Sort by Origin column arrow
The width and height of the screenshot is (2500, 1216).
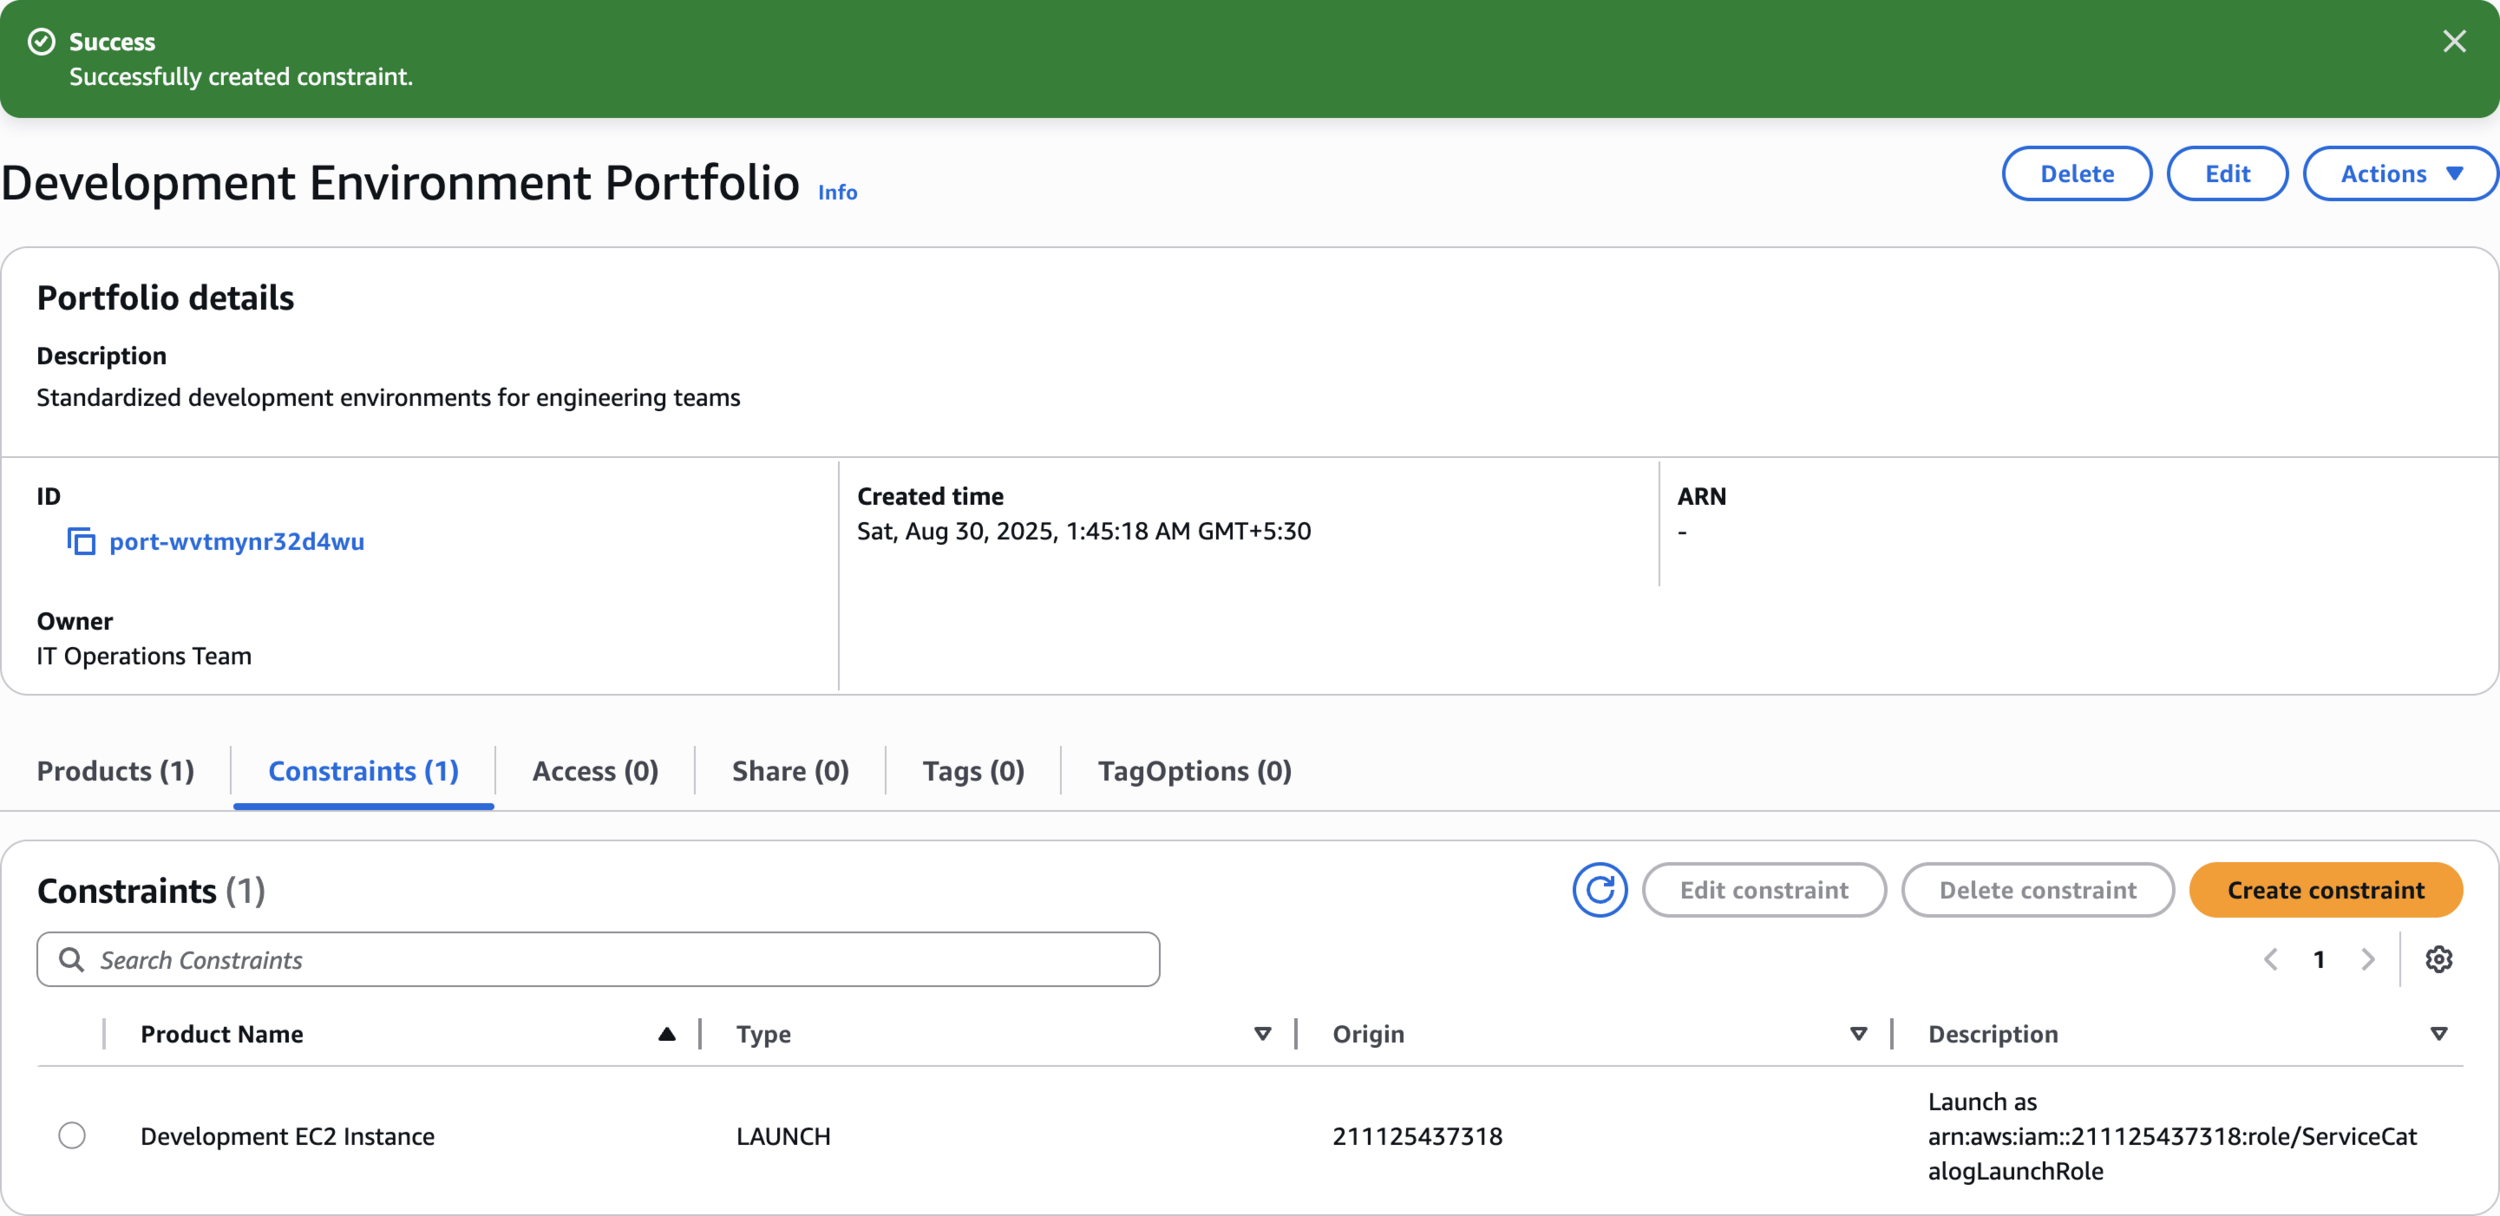click(x=1858, y=1034)
